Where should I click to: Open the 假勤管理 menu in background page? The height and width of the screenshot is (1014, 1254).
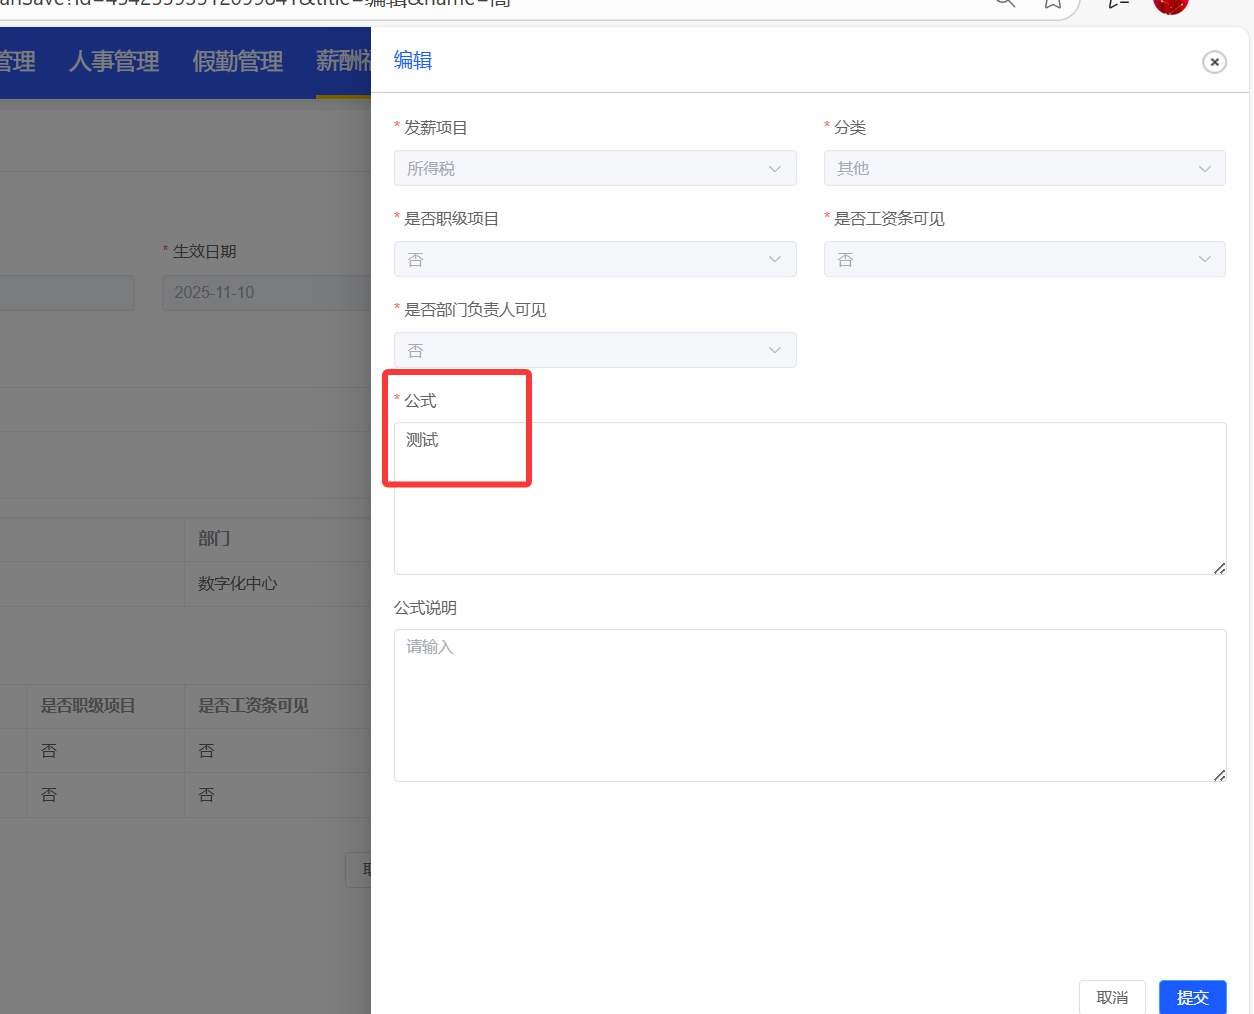coord(238,61)
